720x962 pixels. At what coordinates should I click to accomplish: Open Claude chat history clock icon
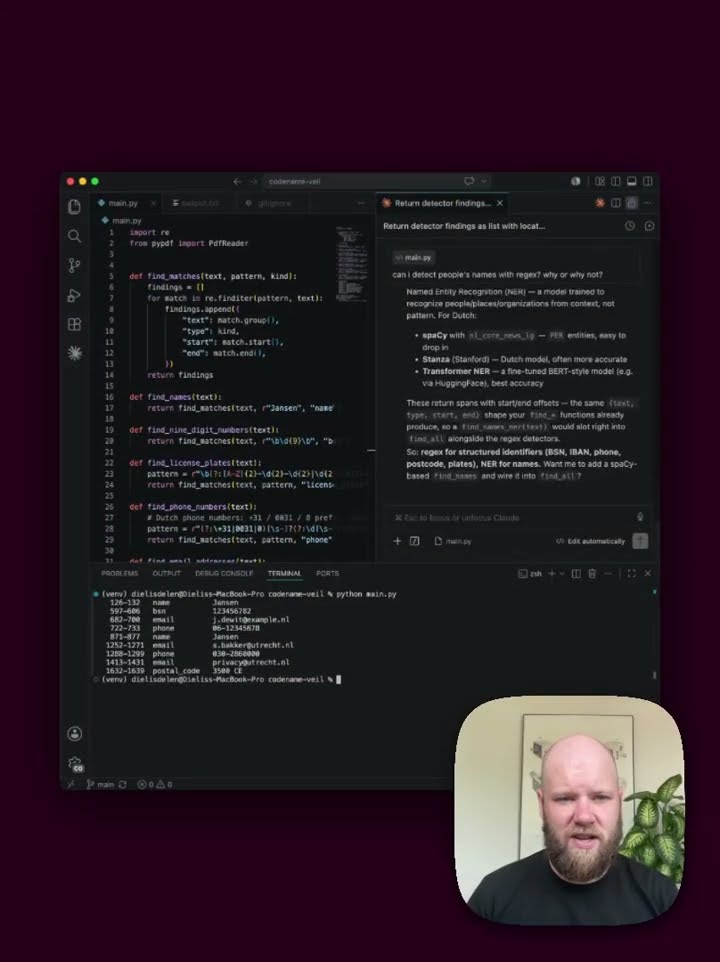(630, 226)
